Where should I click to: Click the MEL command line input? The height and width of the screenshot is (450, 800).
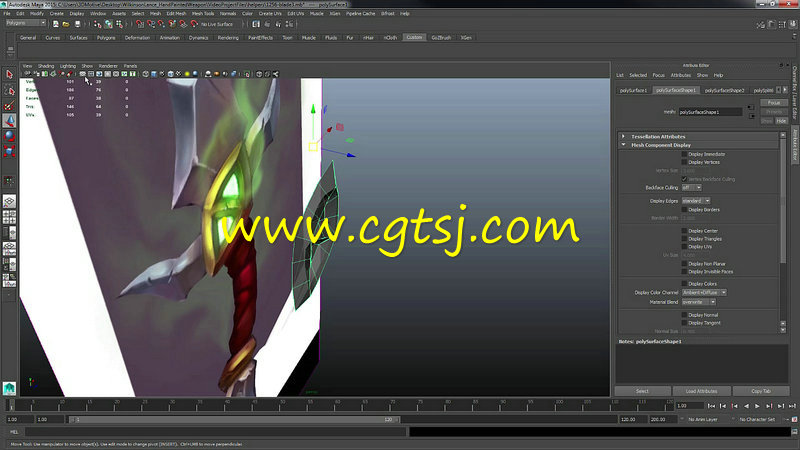click(215, 432)
